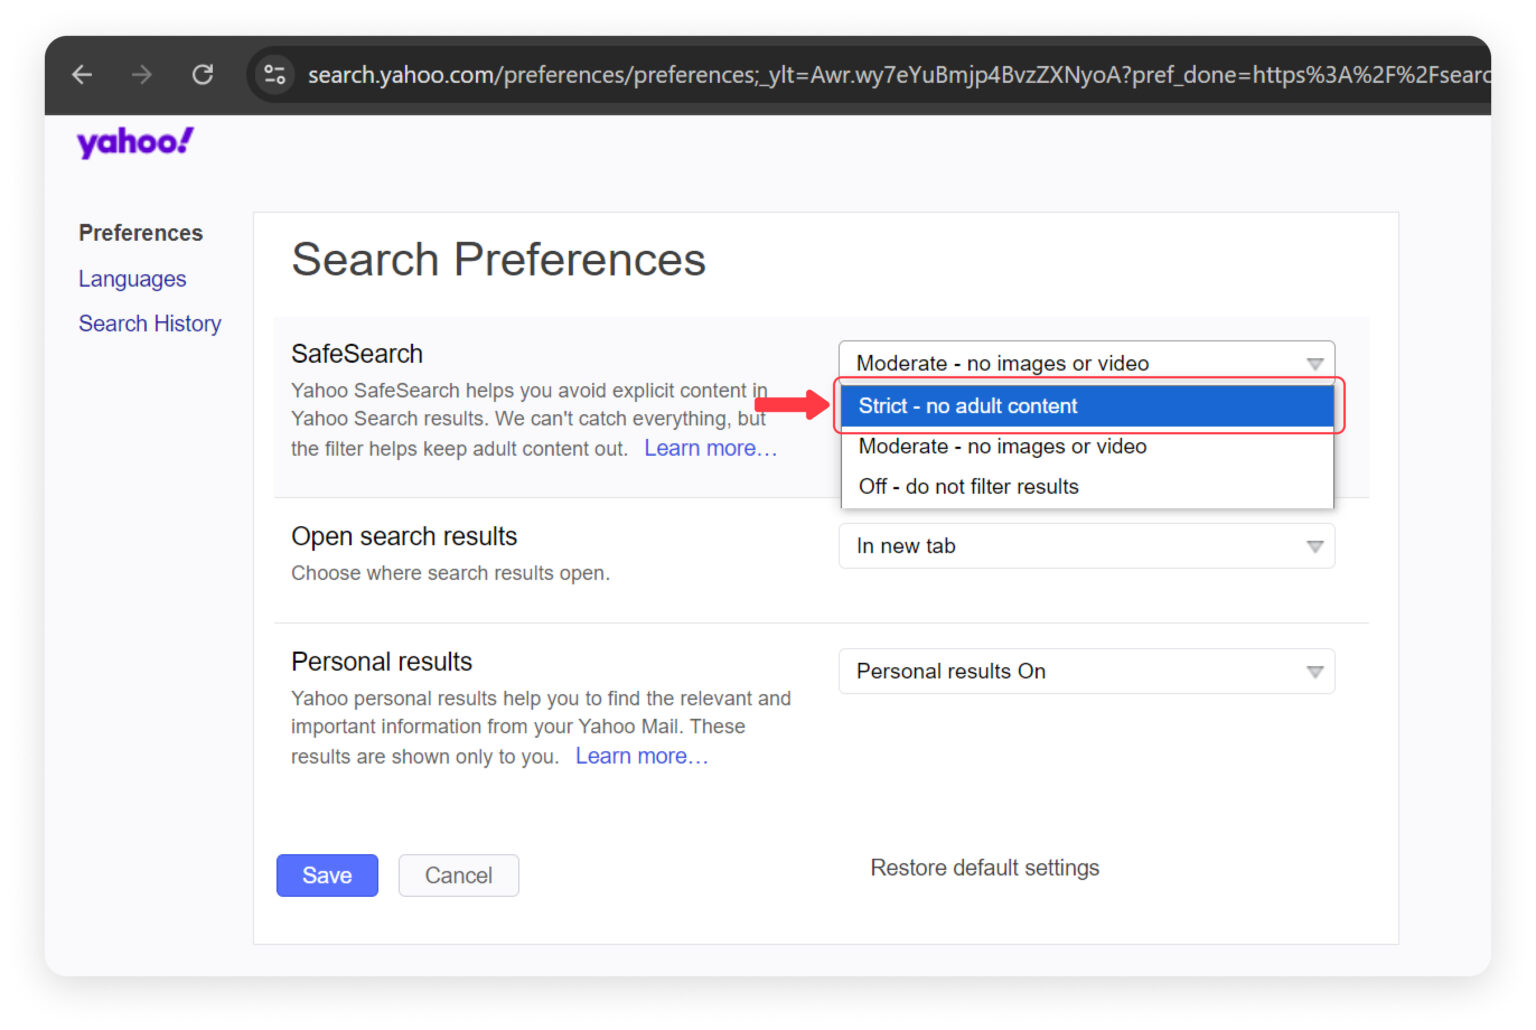
Task: Select the Preferences section
Action: [140, 232]
